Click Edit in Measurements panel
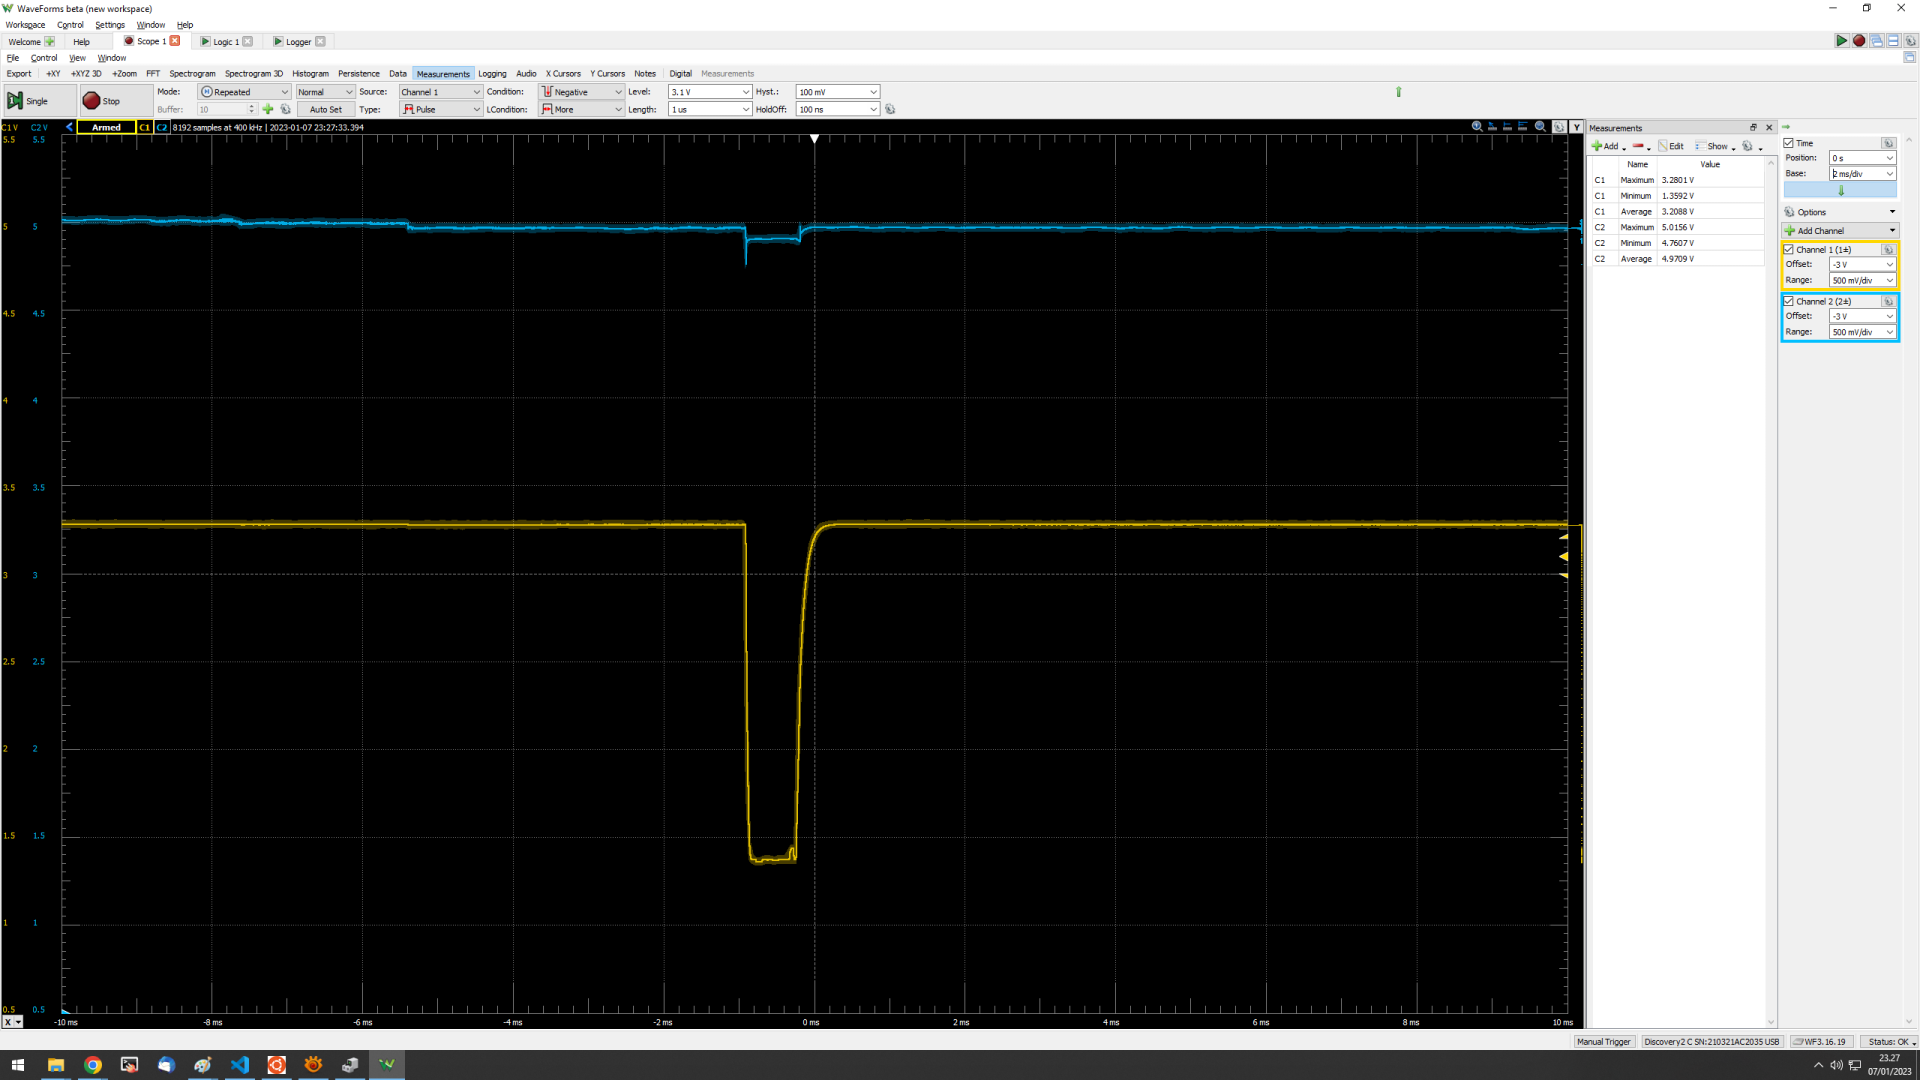1920x1080 pixels. [x=1672, y=146]
